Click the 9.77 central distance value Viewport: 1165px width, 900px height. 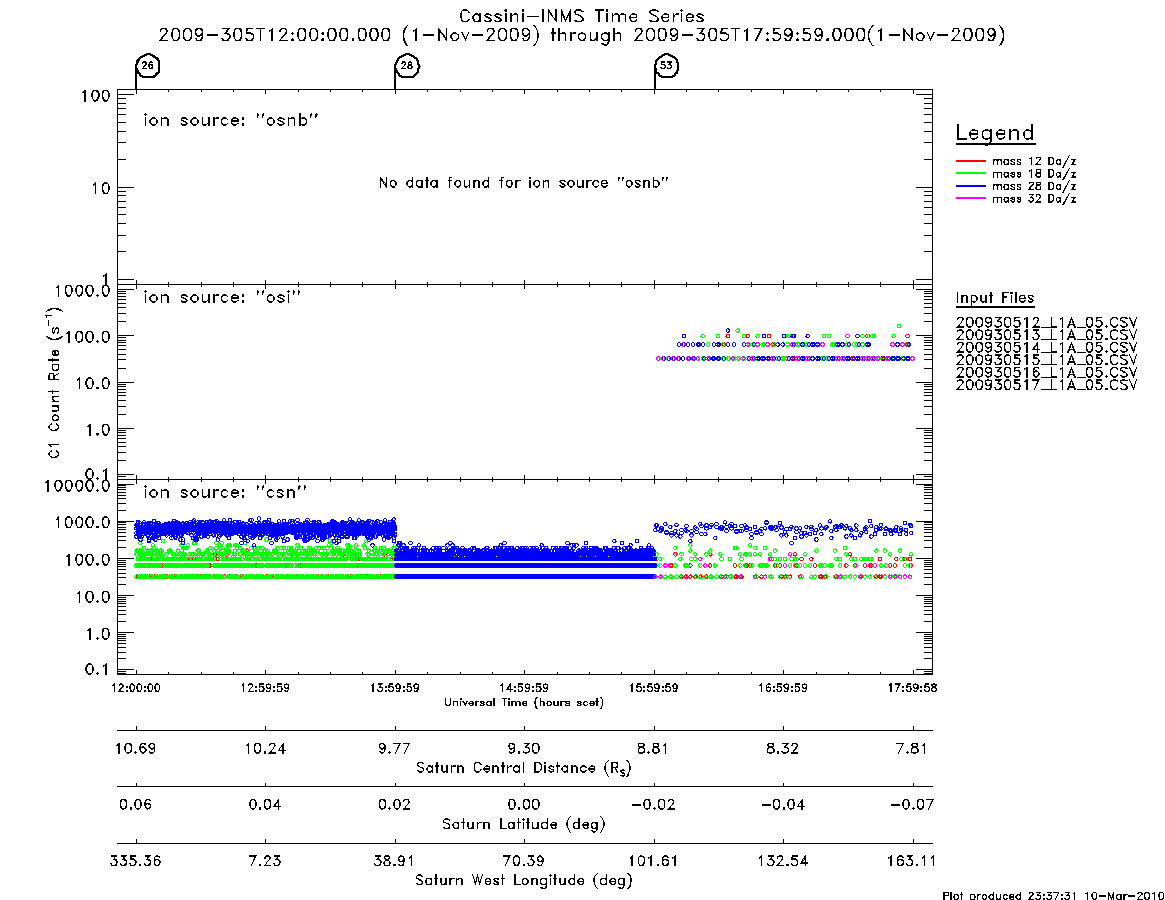click(x=395, y=748)
